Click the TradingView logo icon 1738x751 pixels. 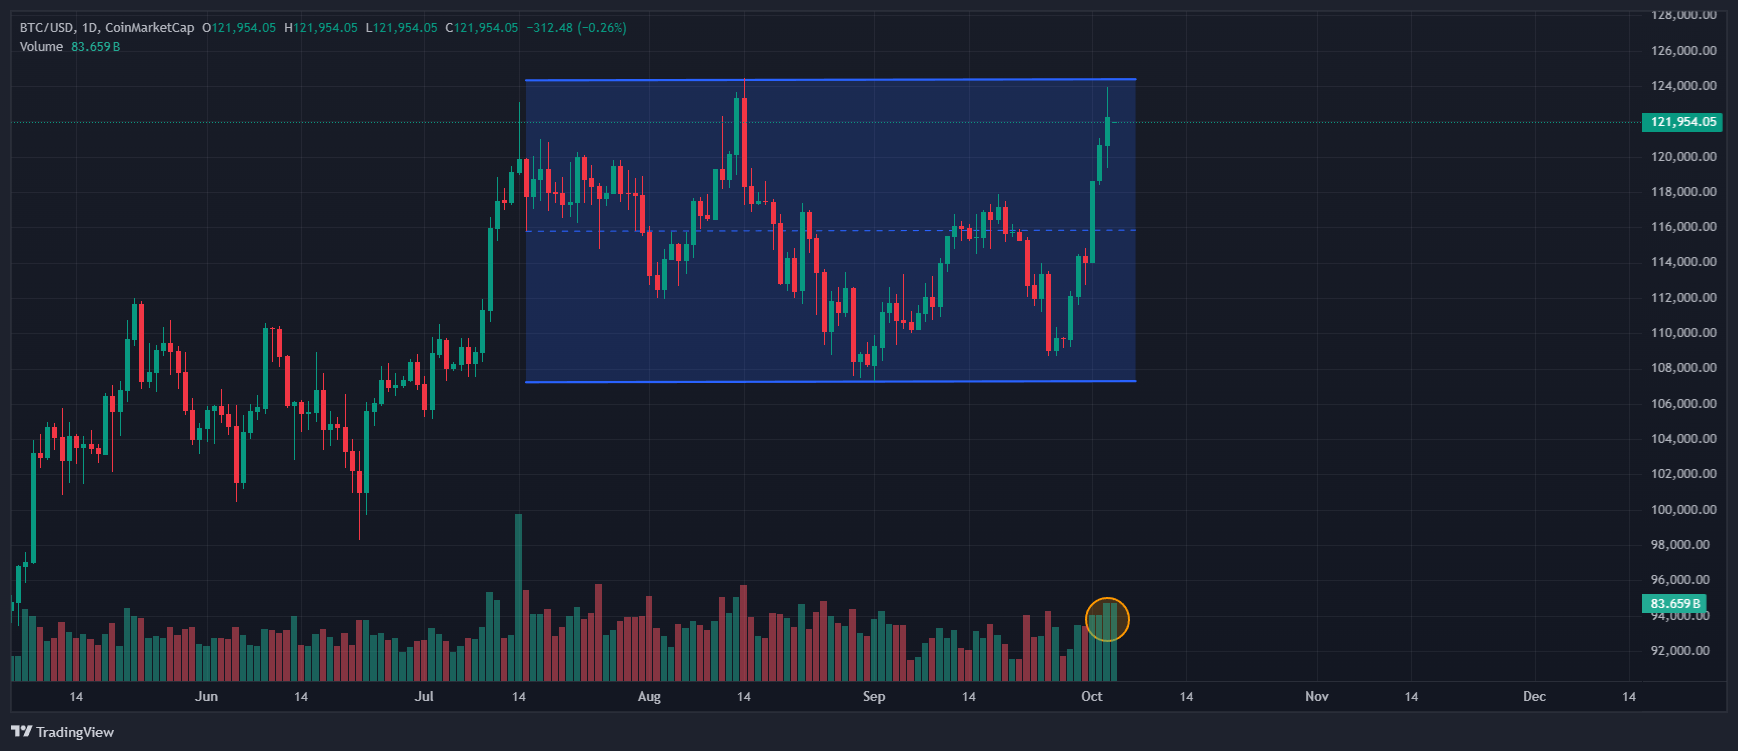coord(21,732)
